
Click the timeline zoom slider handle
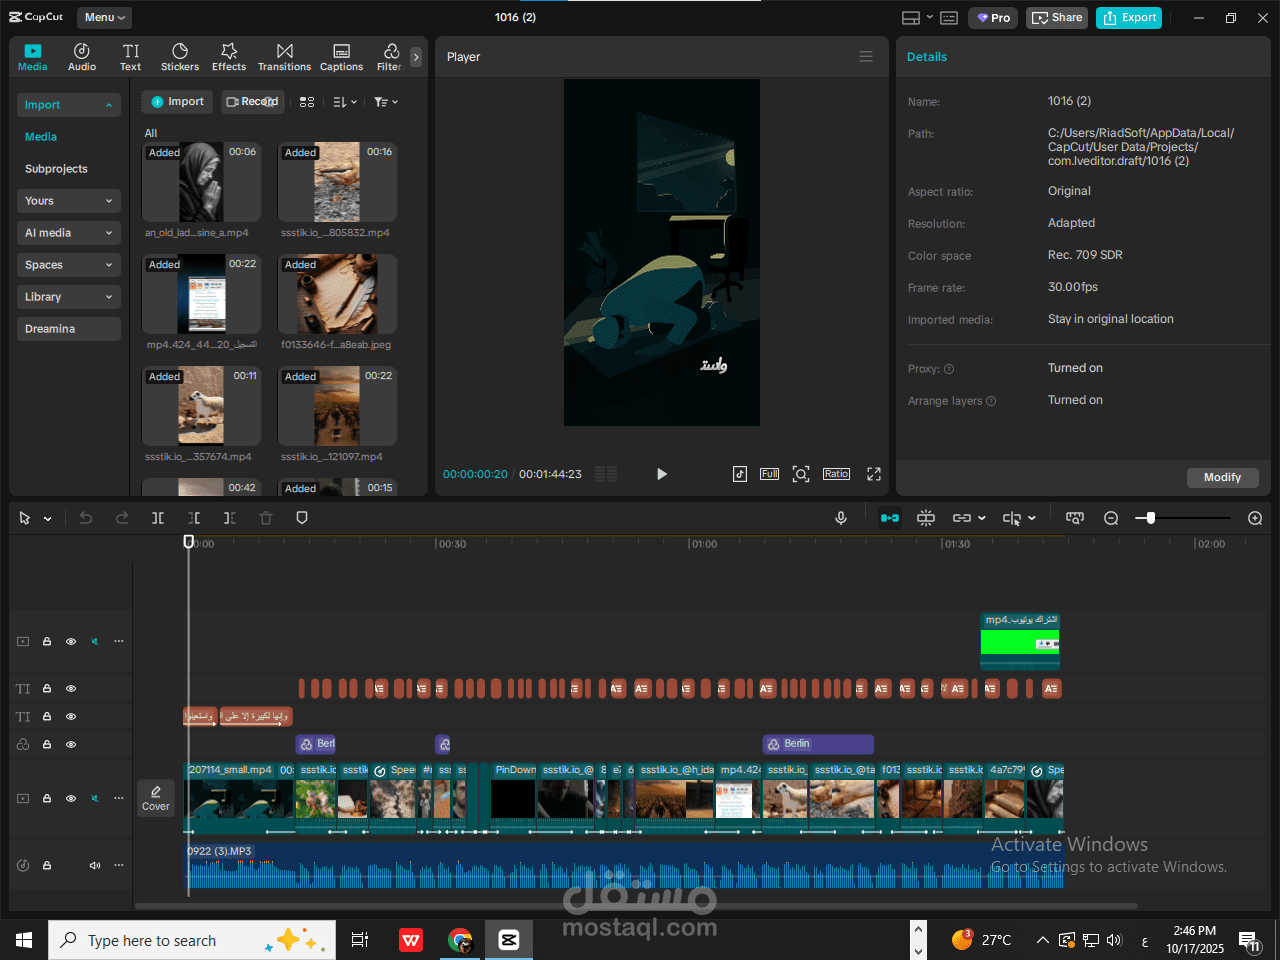1151,518
